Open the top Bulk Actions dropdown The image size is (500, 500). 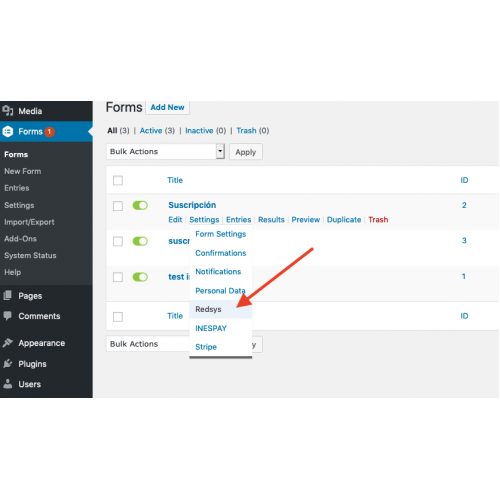165,152
